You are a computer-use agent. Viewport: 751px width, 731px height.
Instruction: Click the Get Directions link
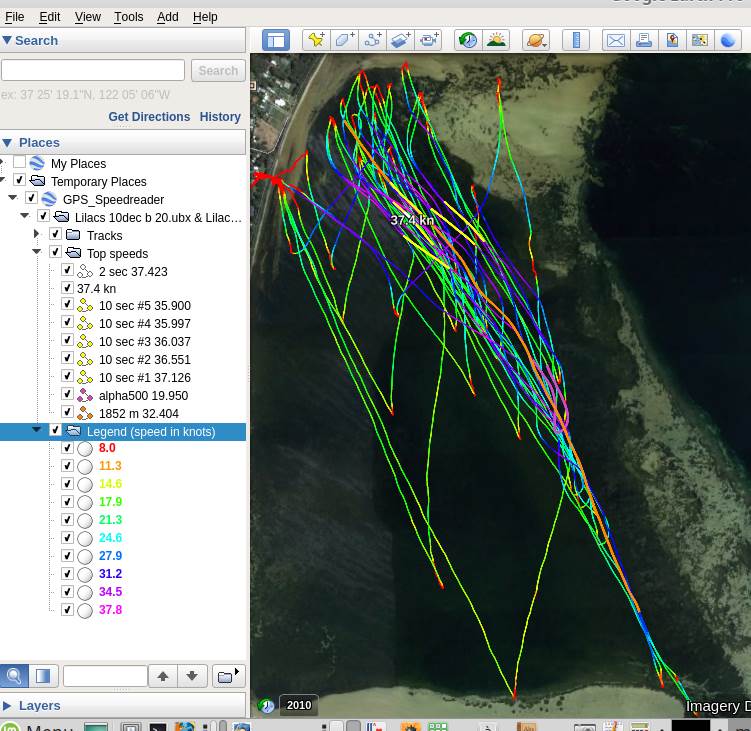149,117
